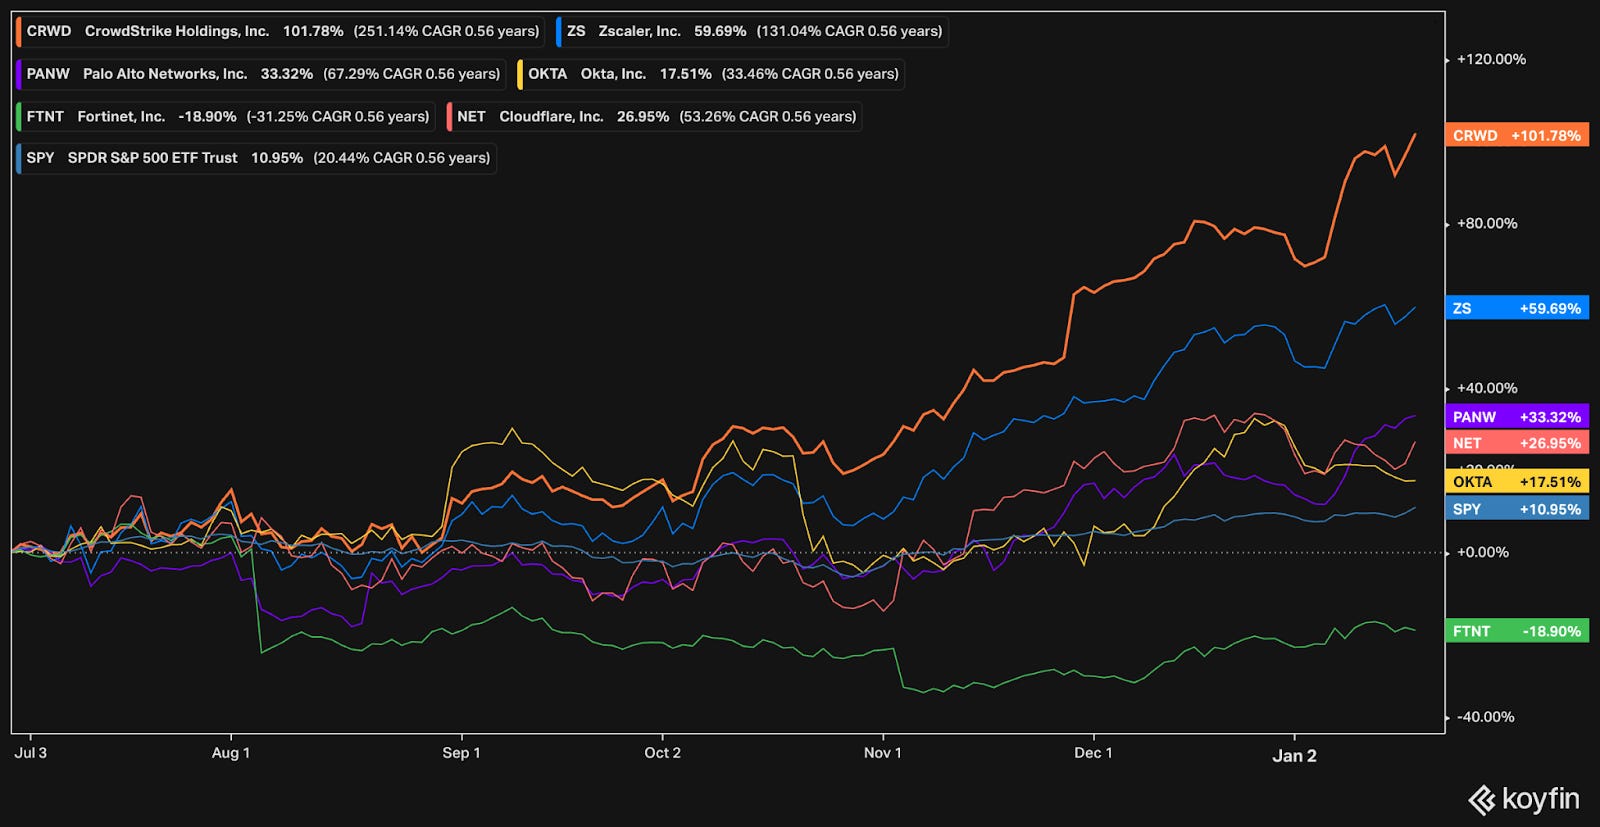Image resolution: width=1600 pixels, height=827 pixels.
Task: Select the OKTA Okta, Inc. legend entry
Action: [x=711, y=74]
